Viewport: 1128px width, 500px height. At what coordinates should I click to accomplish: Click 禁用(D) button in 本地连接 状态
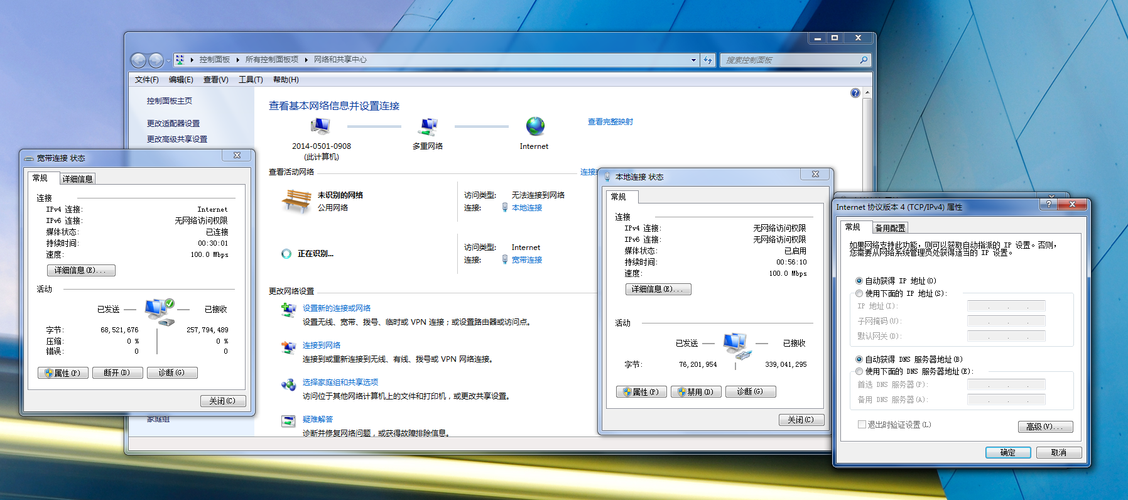pos(696,392)
